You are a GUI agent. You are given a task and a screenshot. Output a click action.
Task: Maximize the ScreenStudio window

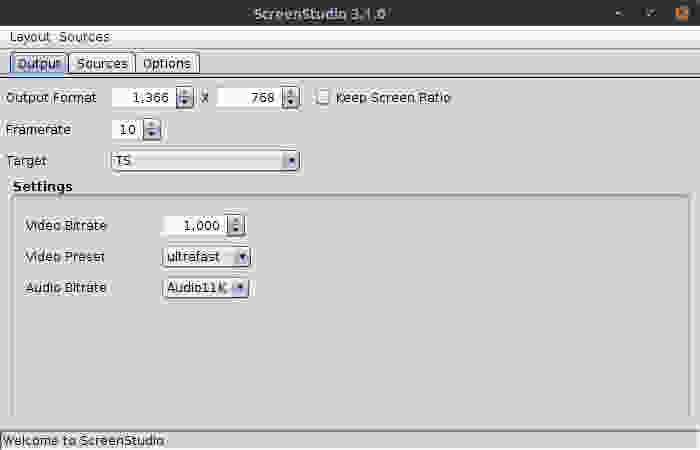(x=650, y=13)
